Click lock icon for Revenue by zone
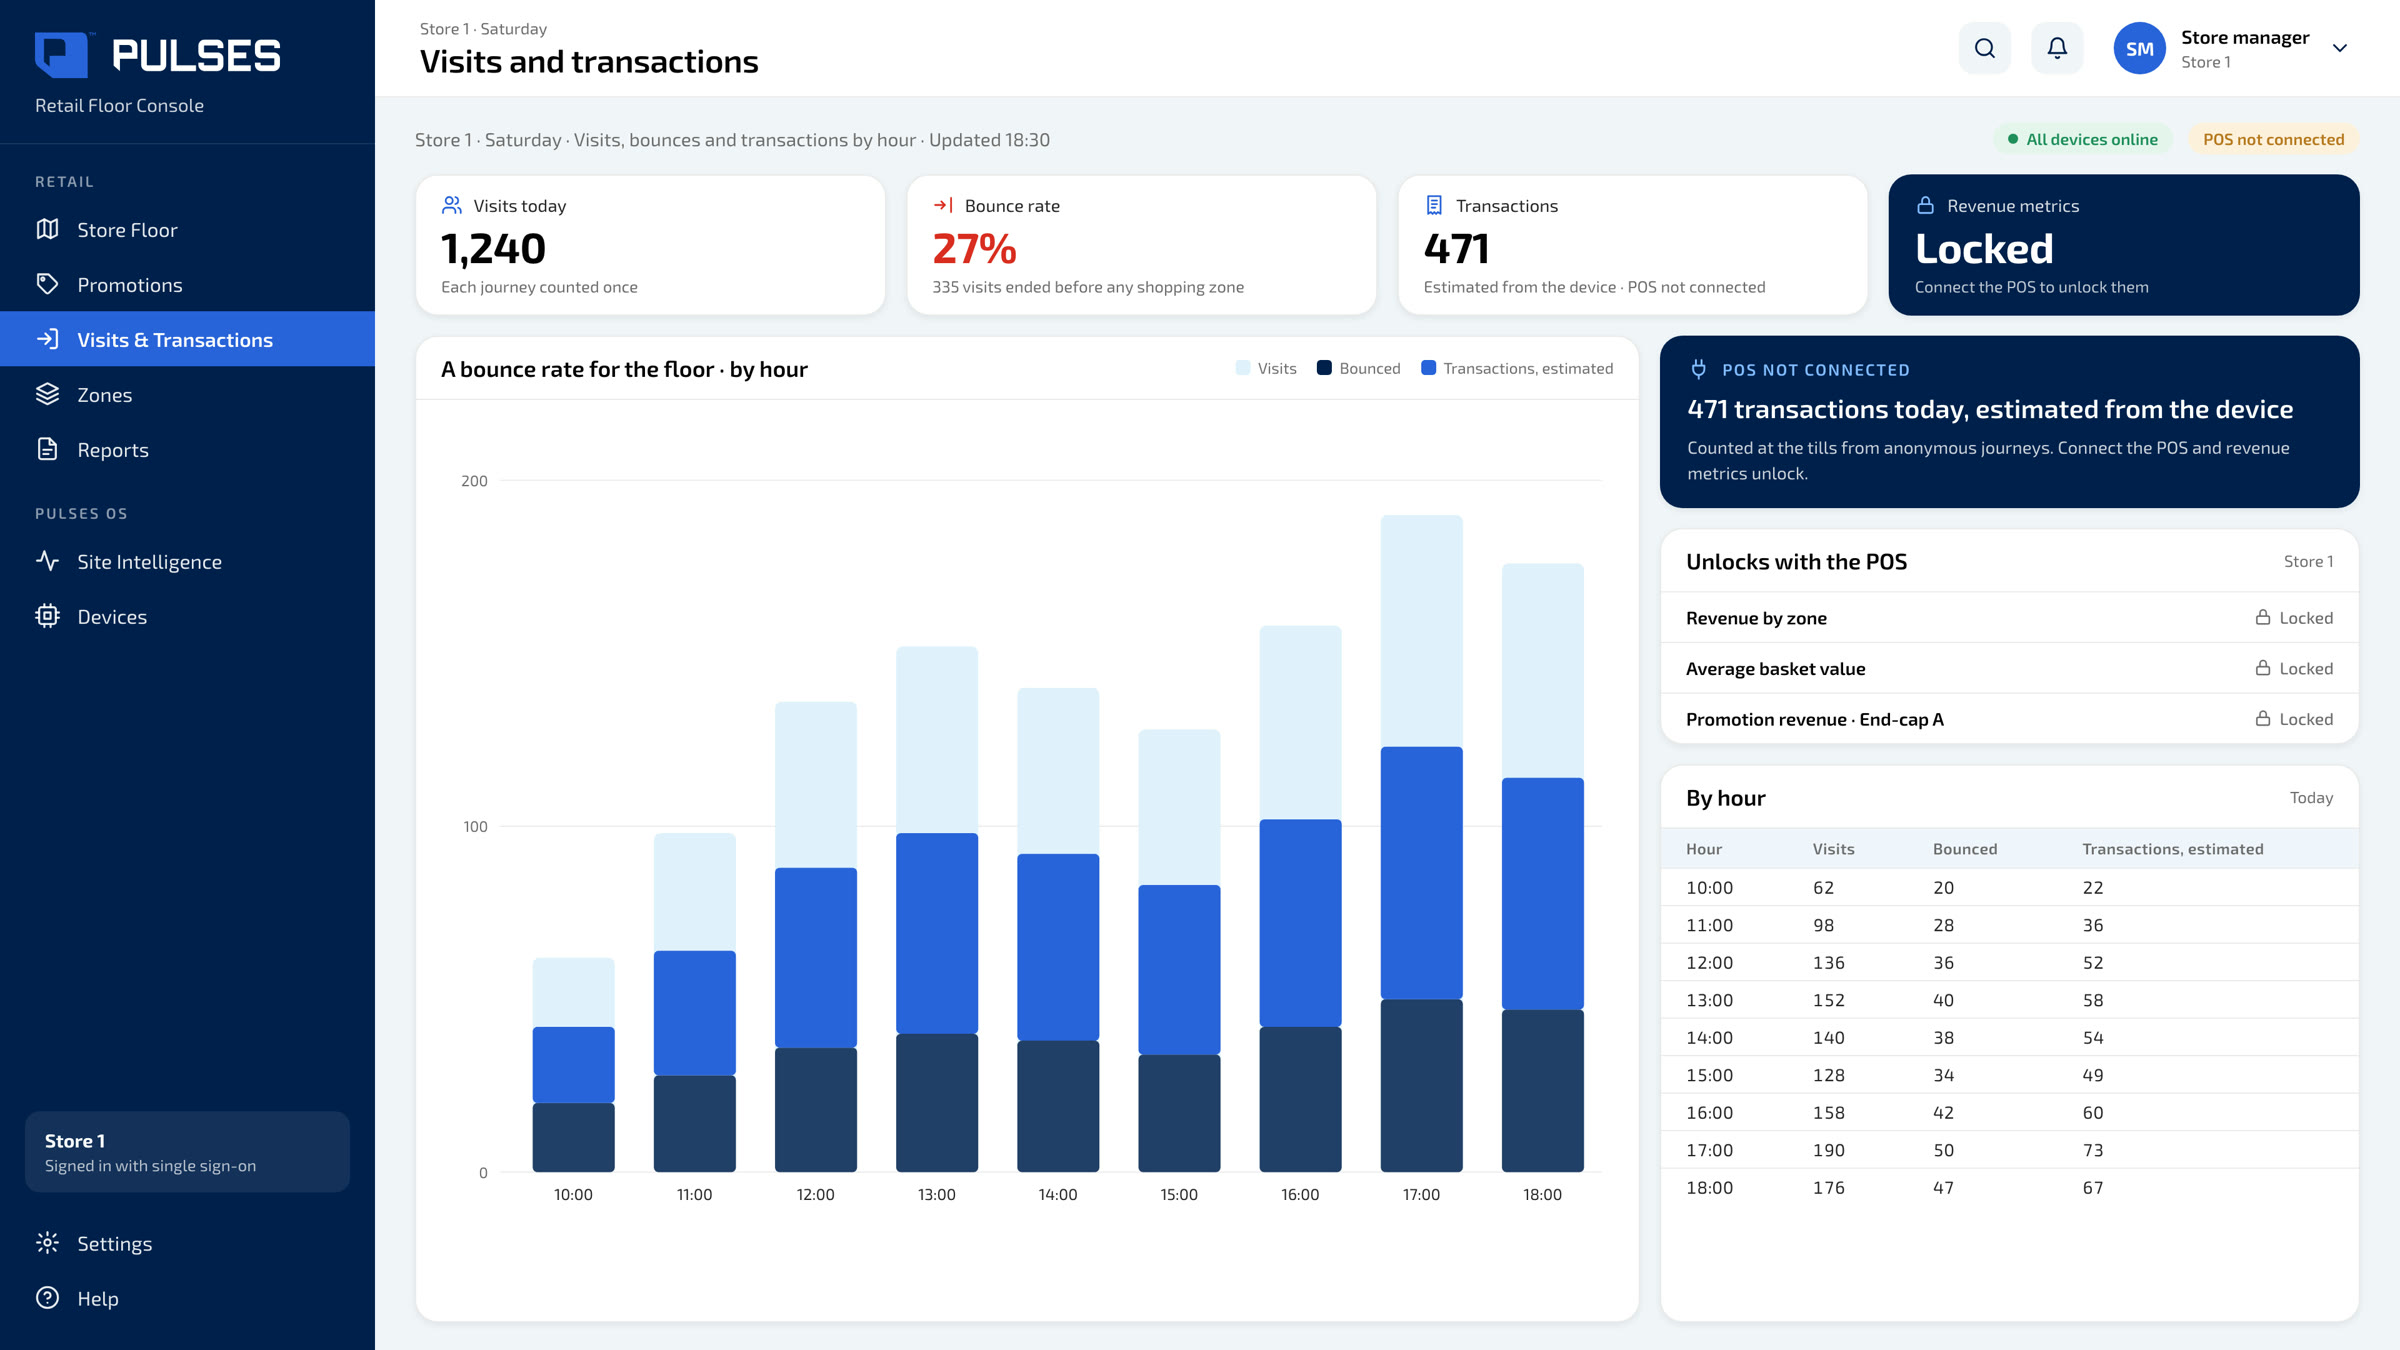 click(x=2262, y=618)
